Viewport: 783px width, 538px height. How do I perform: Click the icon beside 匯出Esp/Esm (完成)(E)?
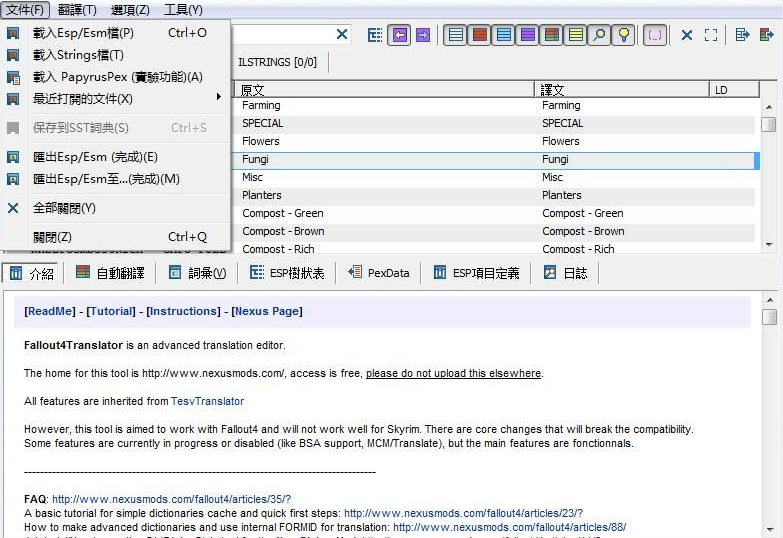pos(13,157)
